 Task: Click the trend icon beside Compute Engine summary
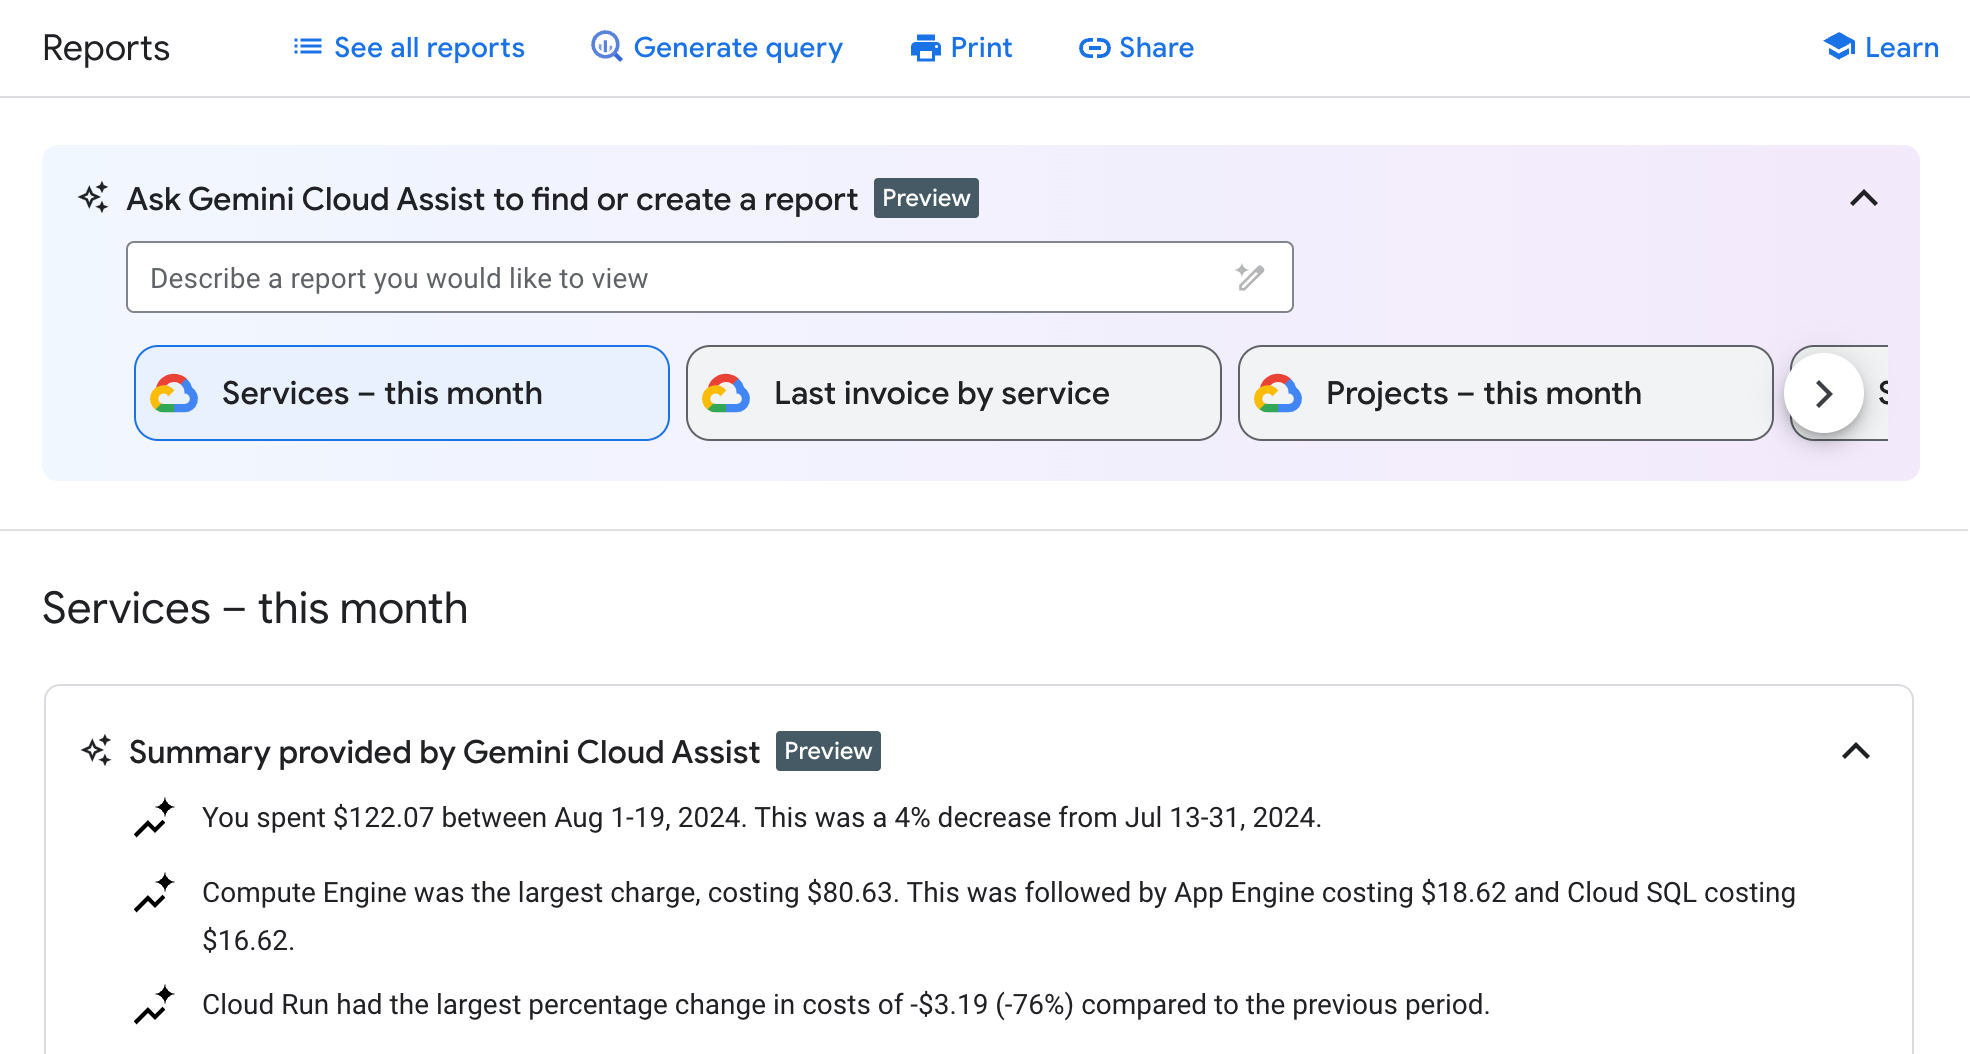(154, 893)
